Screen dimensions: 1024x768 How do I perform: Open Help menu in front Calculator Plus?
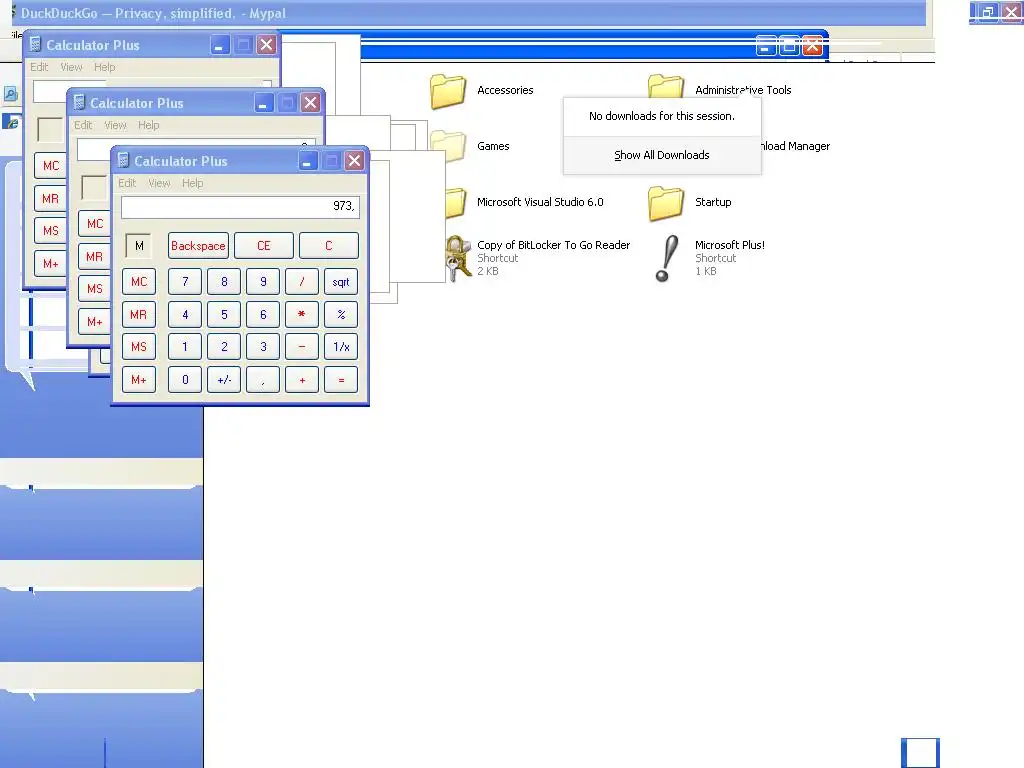click(192, 183)
